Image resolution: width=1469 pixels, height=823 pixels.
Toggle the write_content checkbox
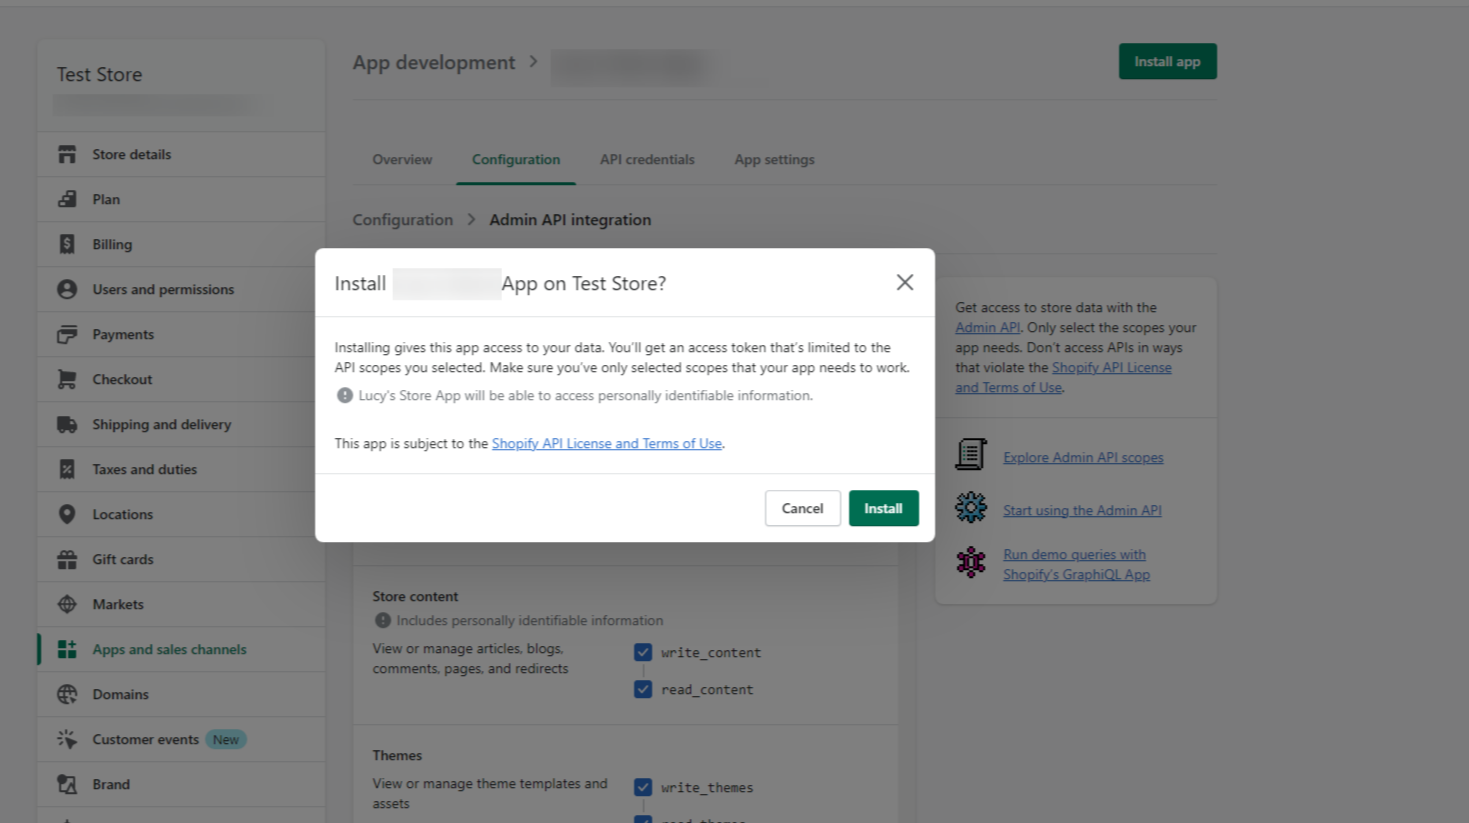click(643, 652)
